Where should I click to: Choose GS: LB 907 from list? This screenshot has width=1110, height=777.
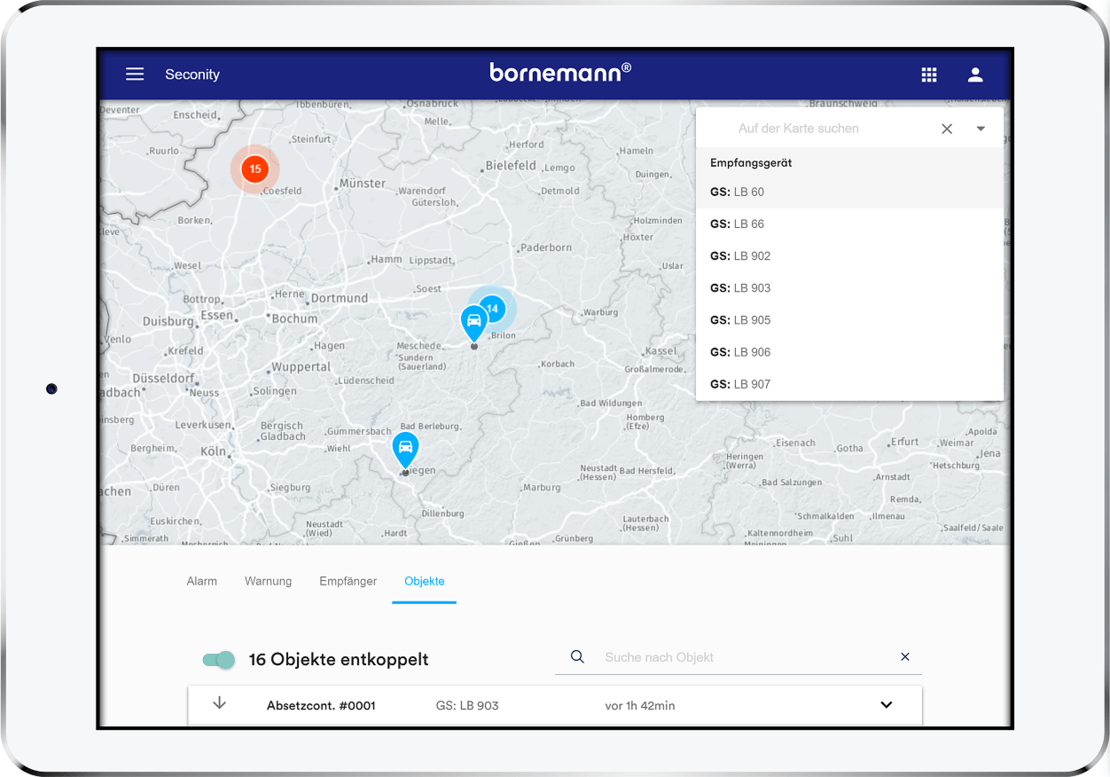(849, 384)
